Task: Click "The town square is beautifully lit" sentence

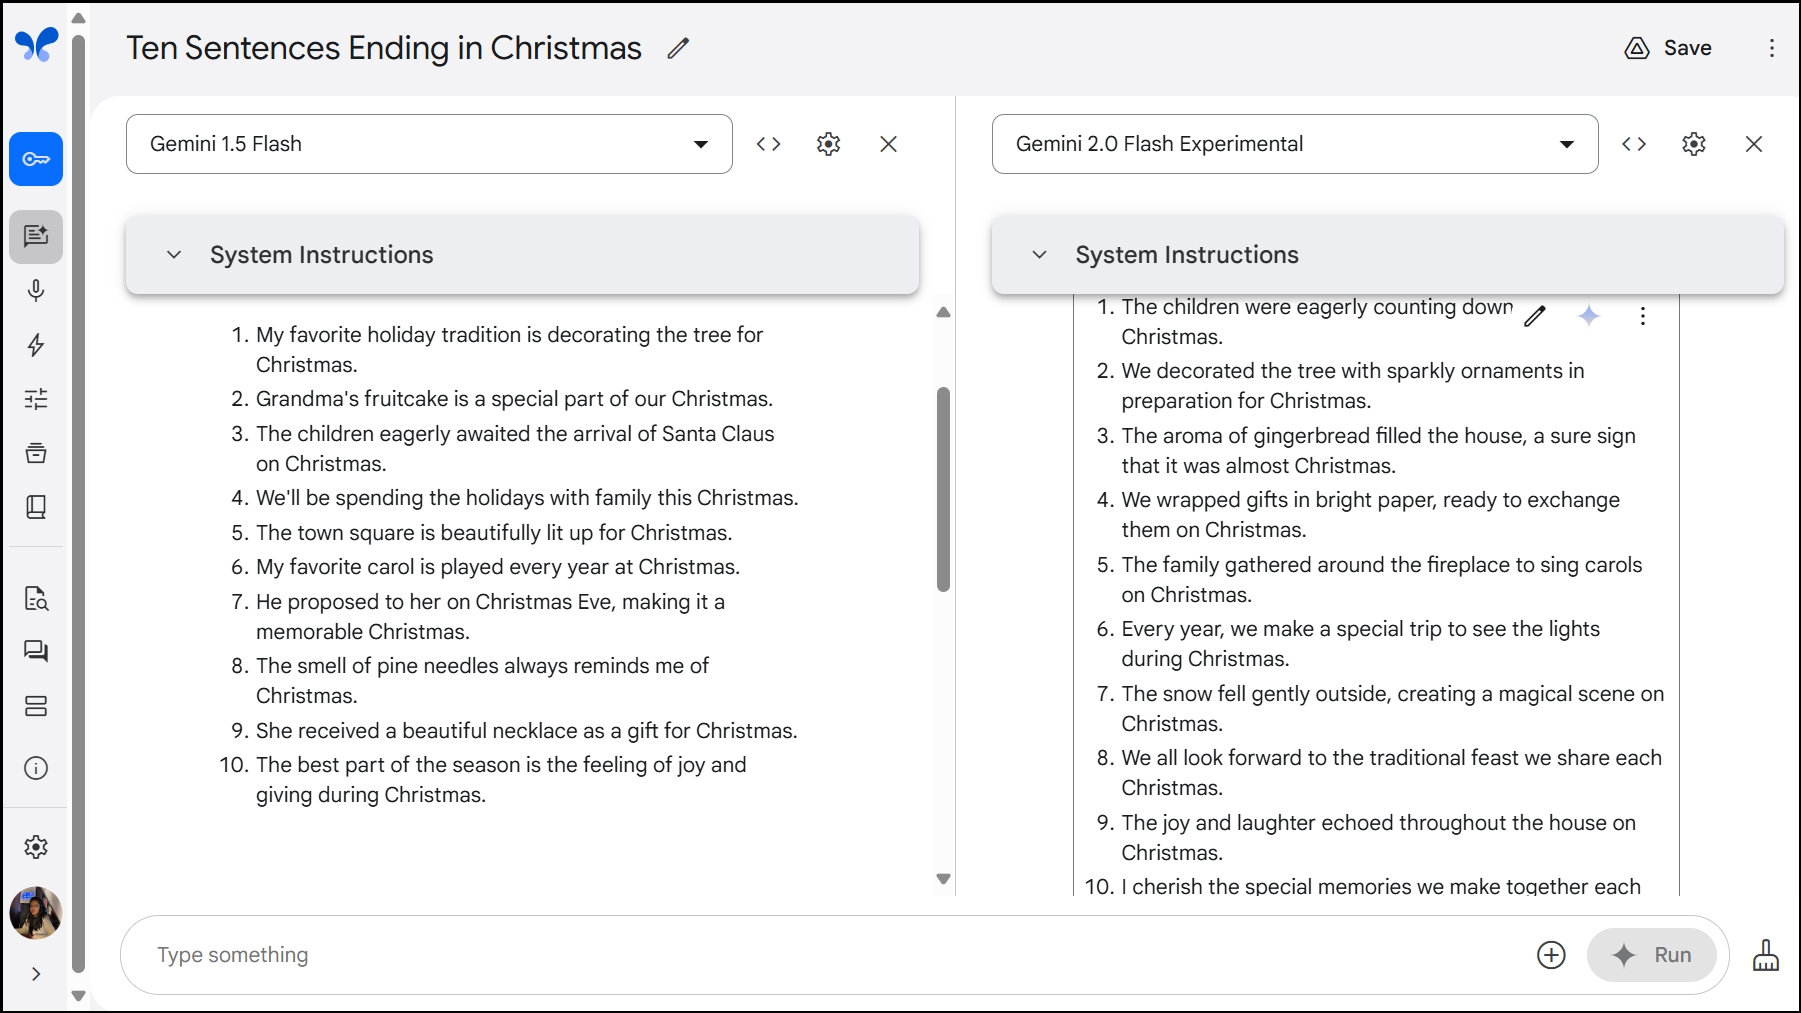Action: (494, 533)
